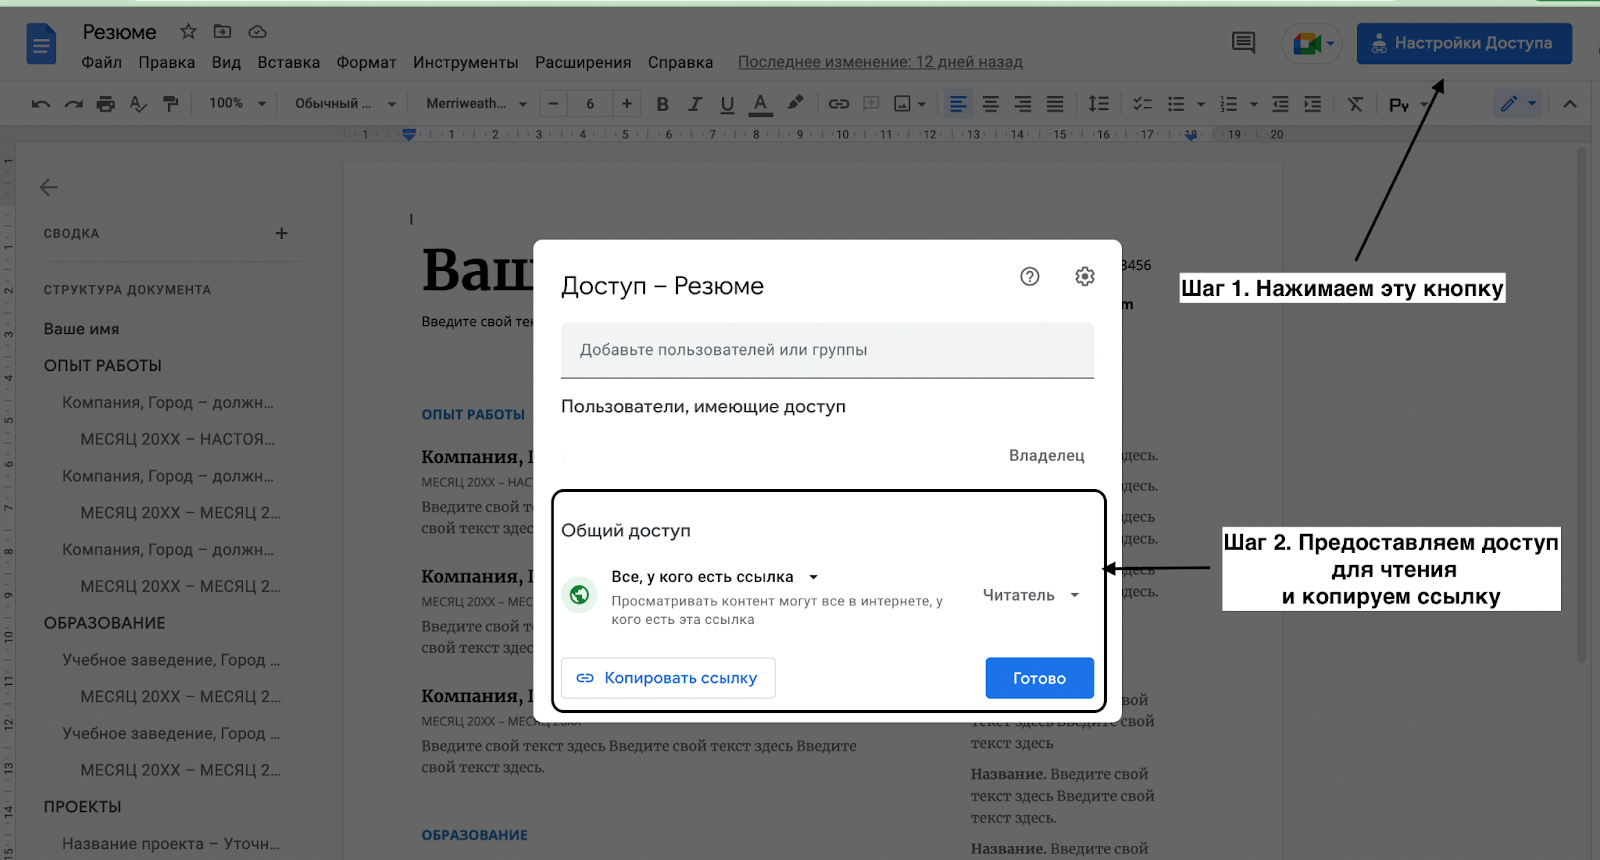Click the clear formatting icon
Image resolution: width=1600 pixels, height=860 pixels.
[1355, 104]
